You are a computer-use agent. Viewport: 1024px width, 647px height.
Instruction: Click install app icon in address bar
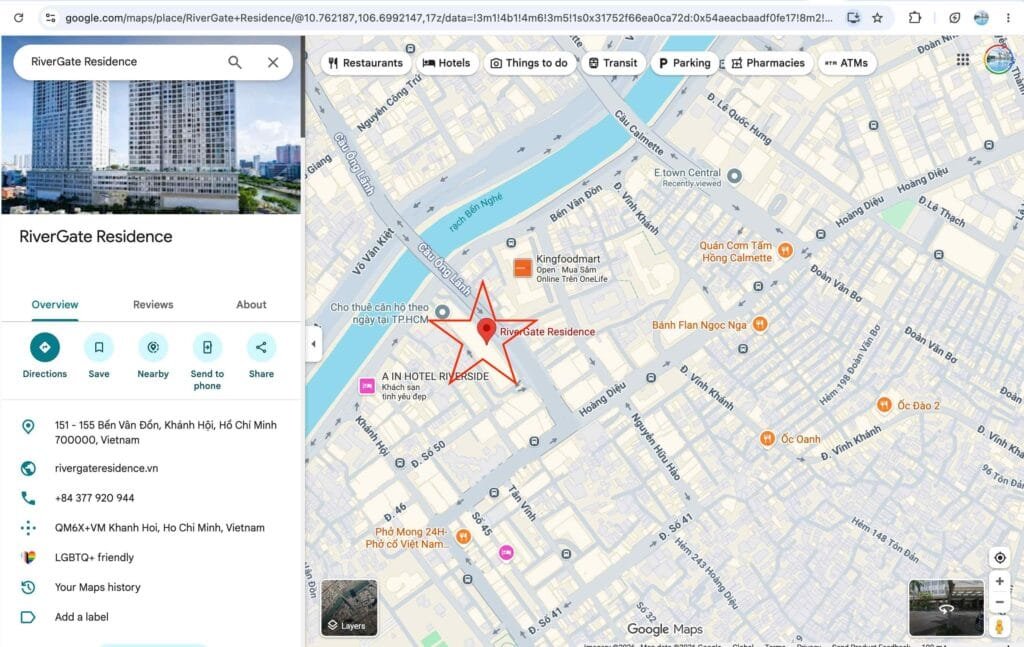pyautogui.click(x=853, y=18)
